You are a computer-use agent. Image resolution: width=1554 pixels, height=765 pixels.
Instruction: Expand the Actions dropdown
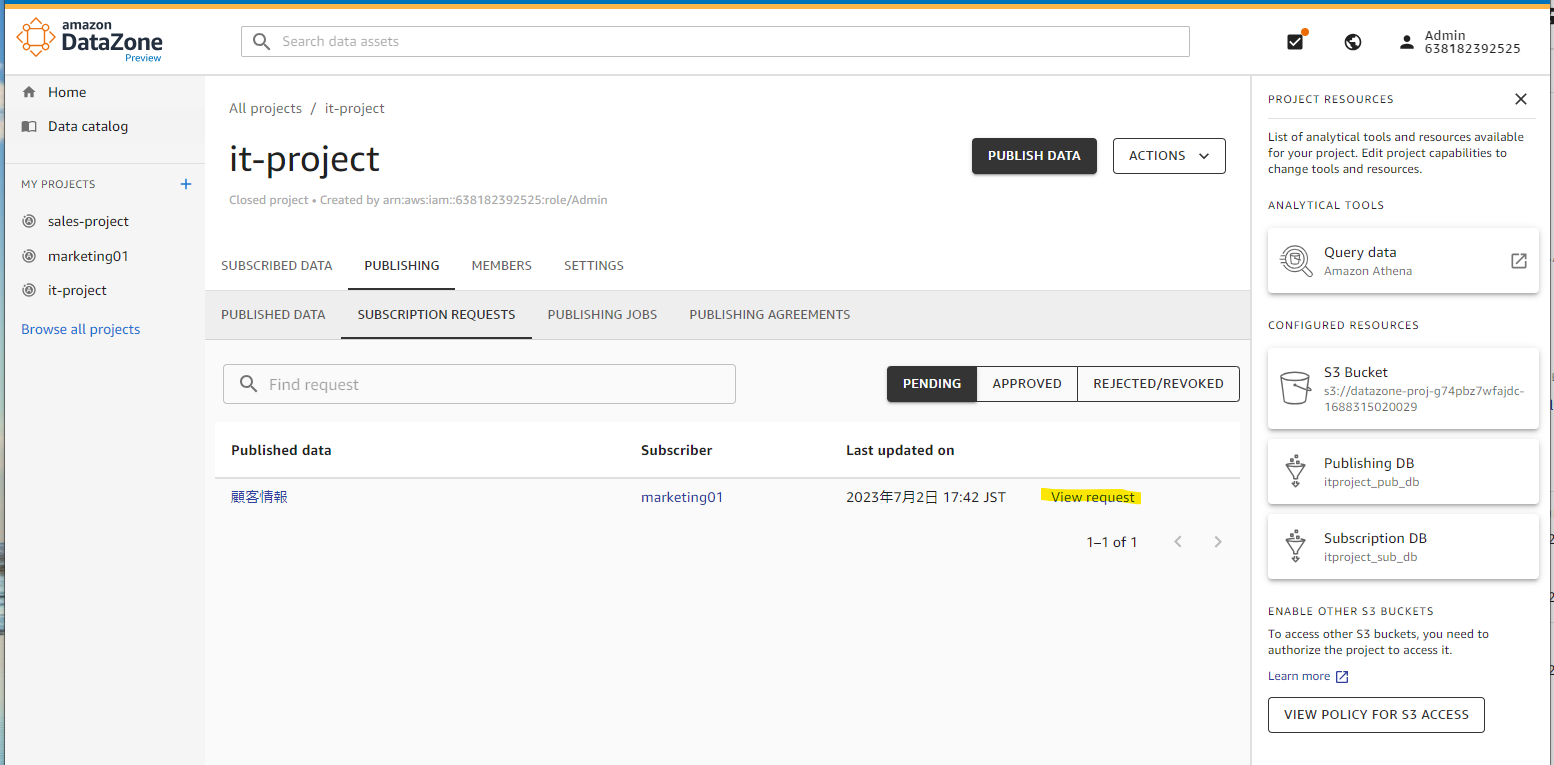[x=1169, y=156]
